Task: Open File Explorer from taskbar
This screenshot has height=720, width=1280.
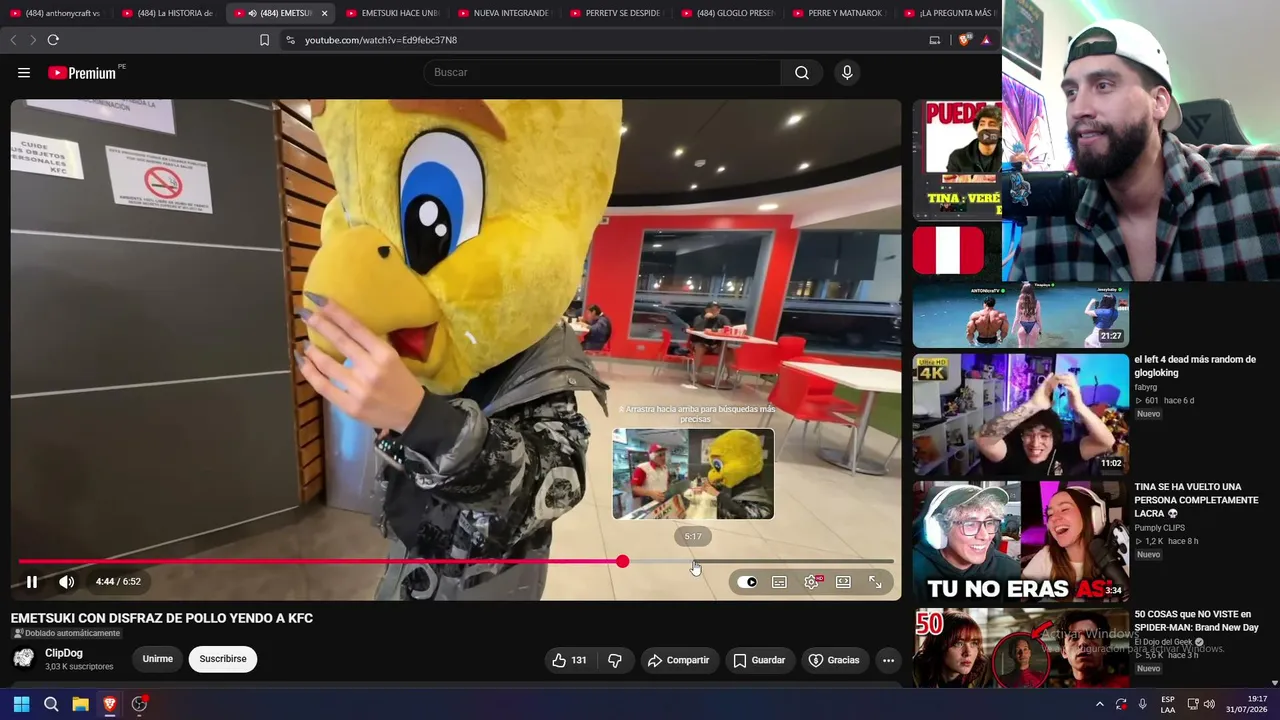Action: click(x=81, y=704)
